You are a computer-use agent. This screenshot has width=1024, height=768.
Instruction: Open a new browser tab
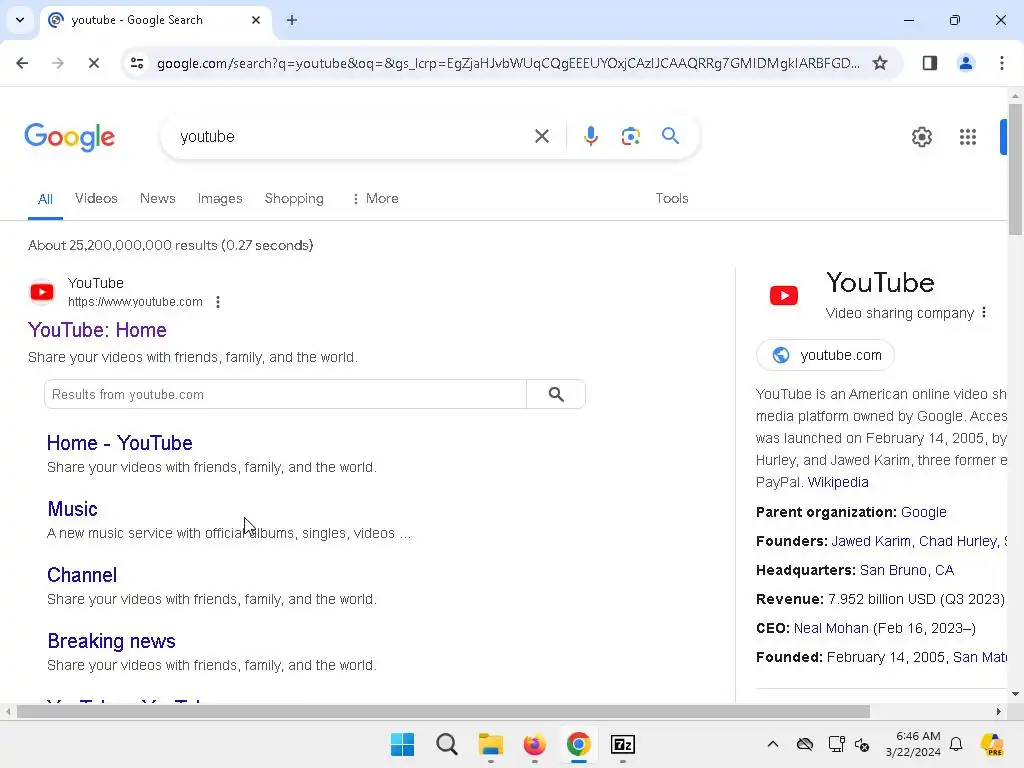(292, 20)
